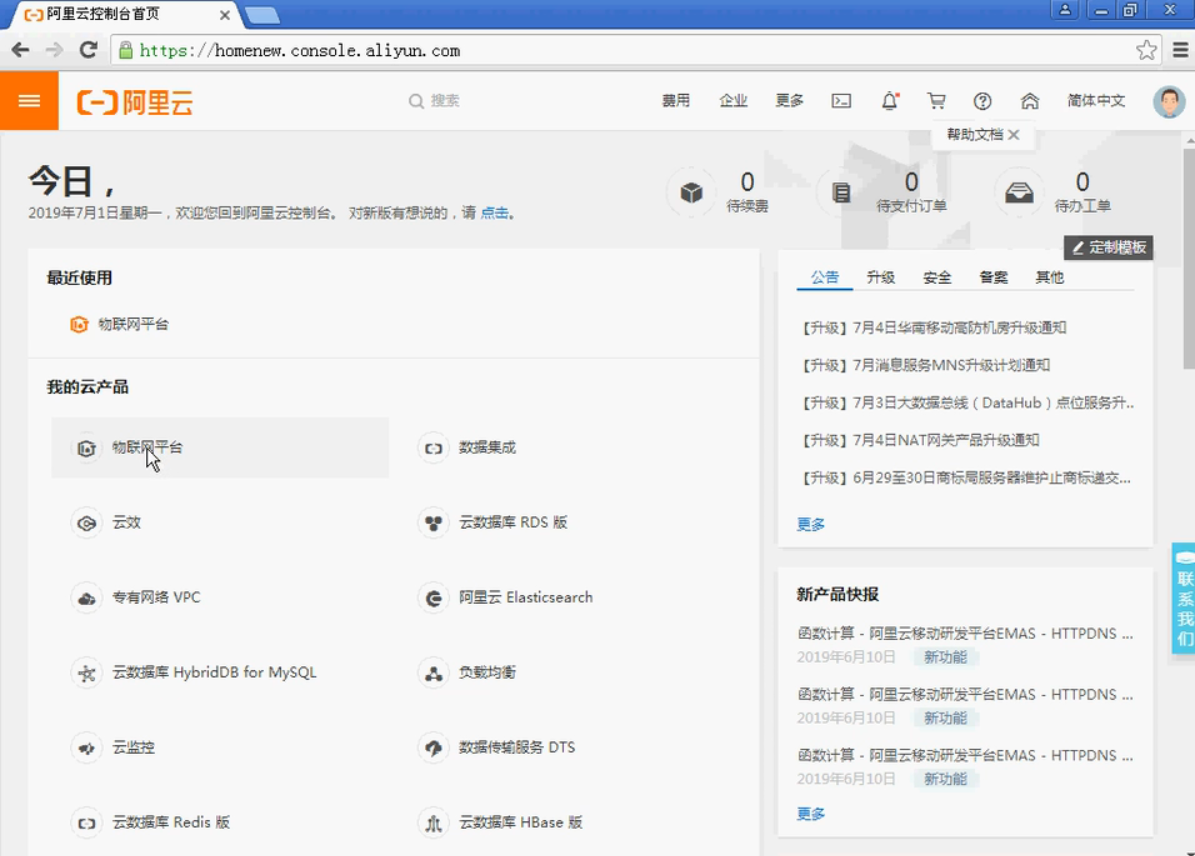Switch to the 安全 tab
This screenshot has height=856, width=1195.
[x=937, y=277]
